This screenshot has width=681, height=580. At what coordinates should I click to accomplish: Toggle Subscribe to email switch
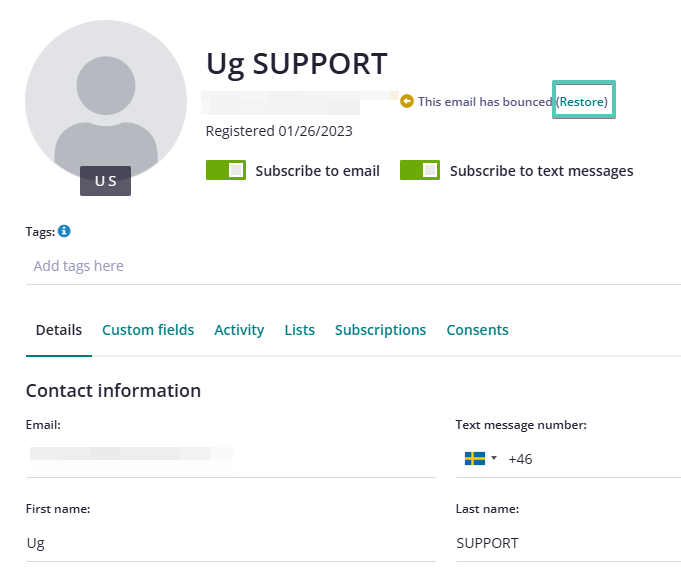click(x=226, y=170)
